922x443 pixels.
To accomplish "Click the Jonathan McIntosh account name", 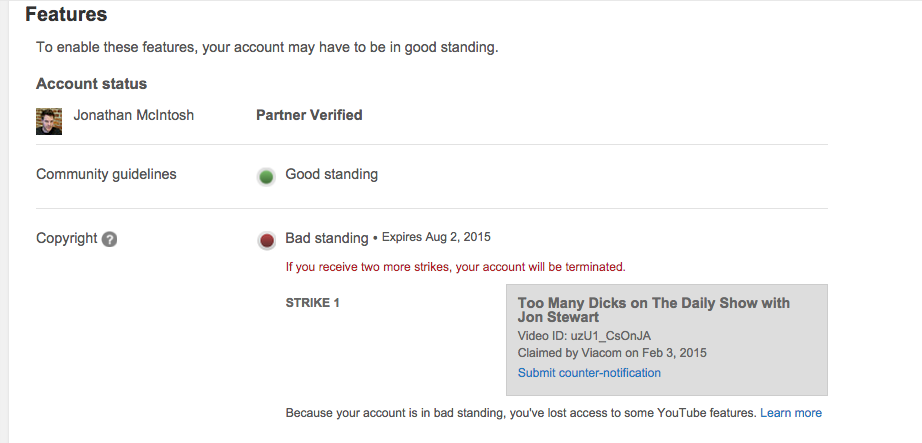I will (x=134, y=115).
